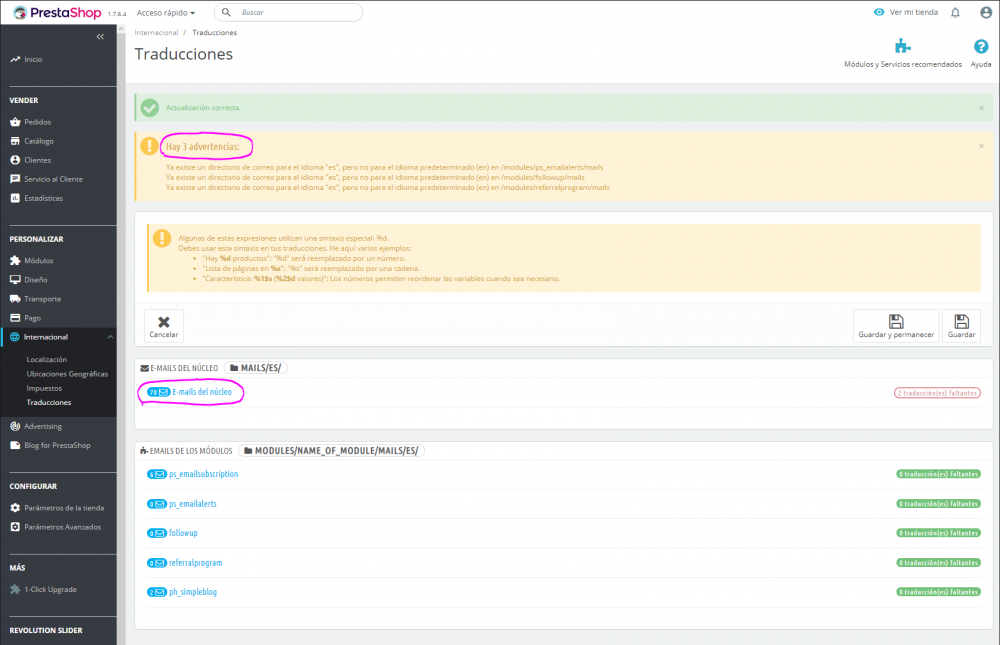This screenshot has width=1000, height=645.
Task: Click faltantes badge in ps_emailsubscription row
Action: click(938, 474)
